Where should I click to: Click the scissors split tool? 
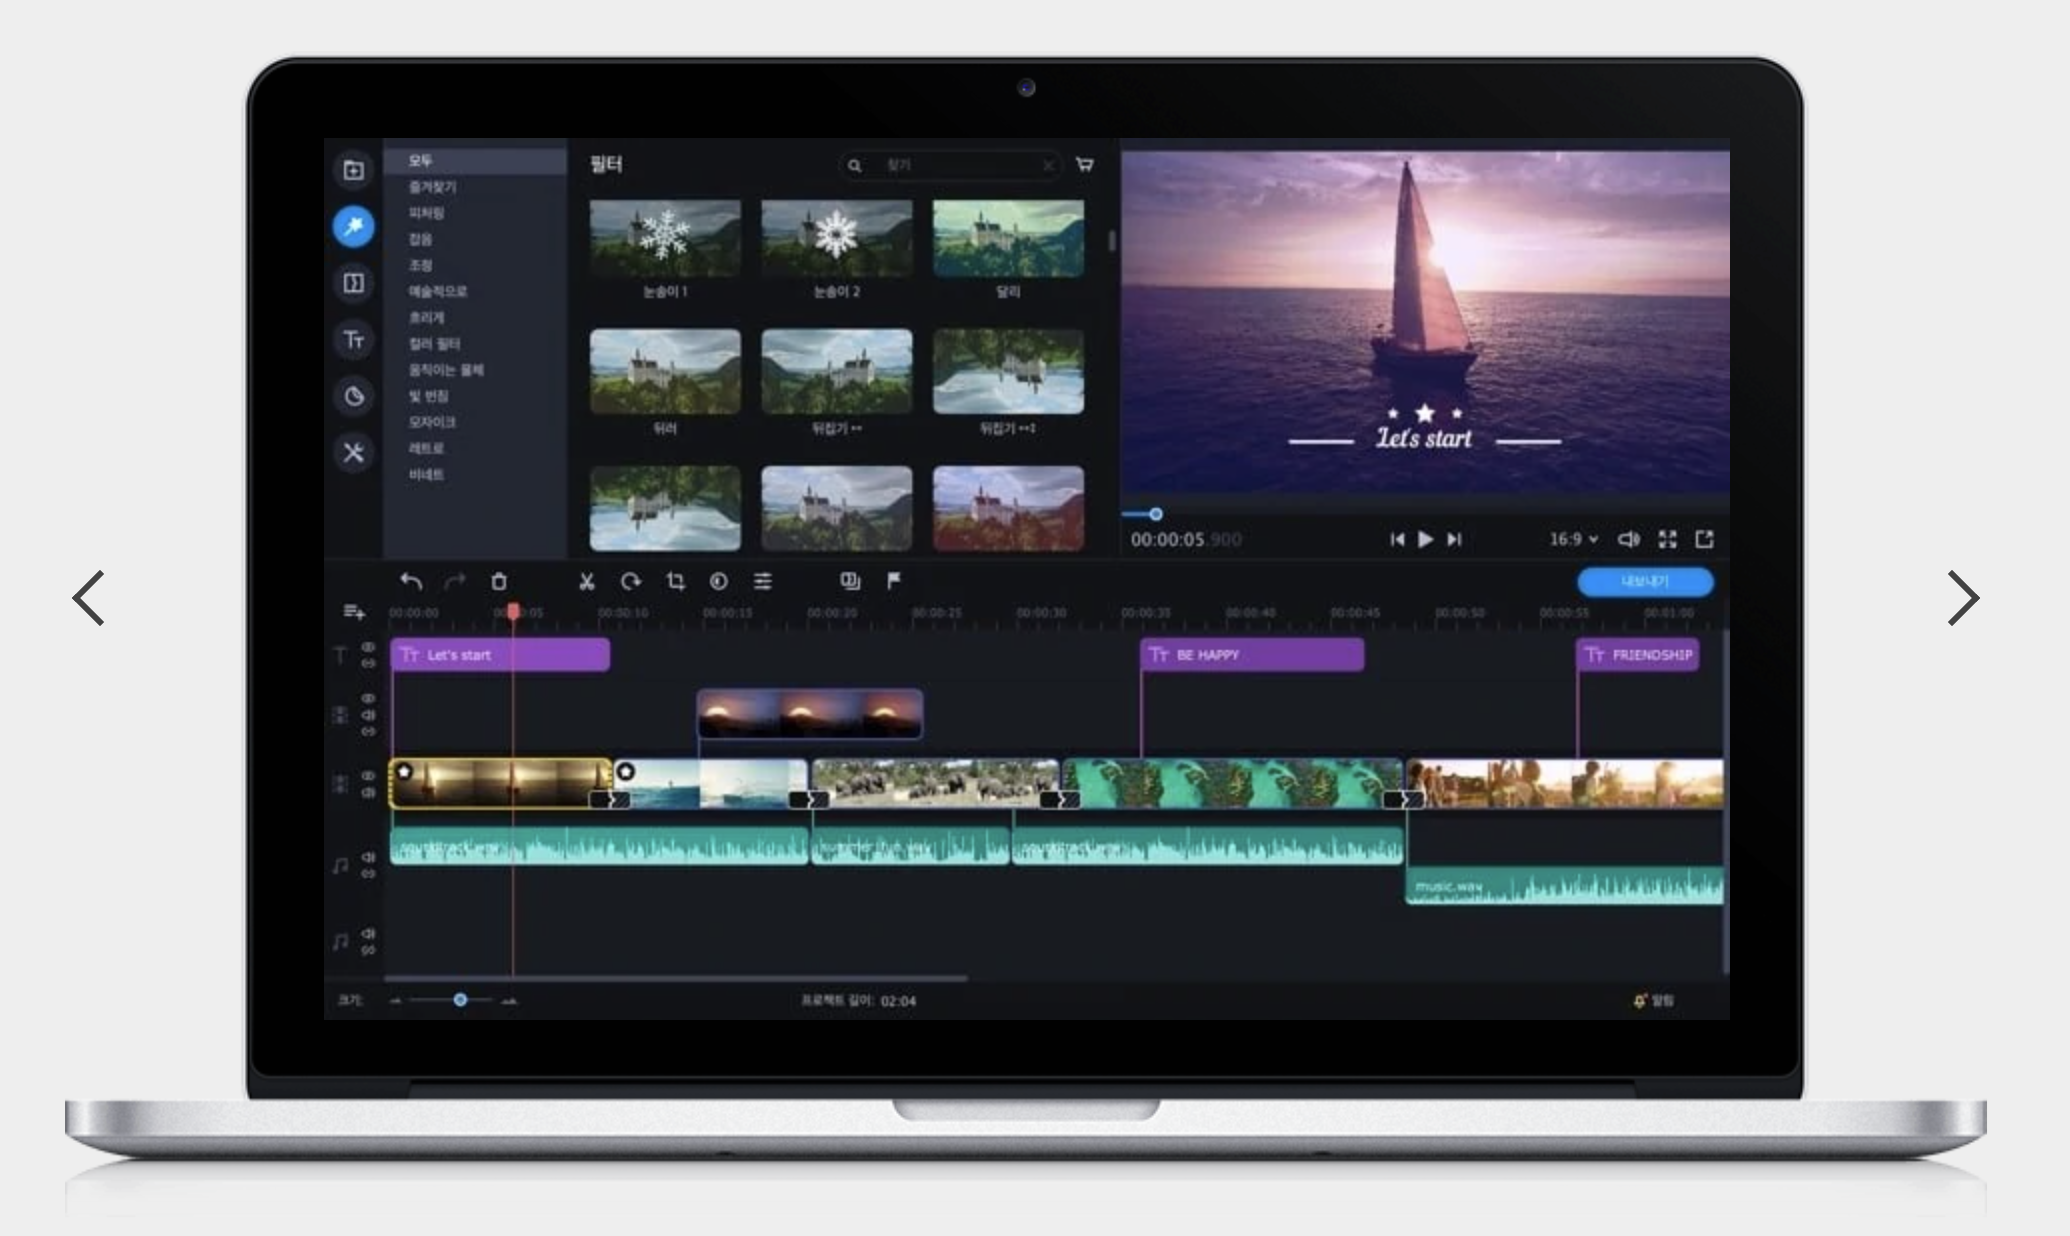(x=587, y=581)
